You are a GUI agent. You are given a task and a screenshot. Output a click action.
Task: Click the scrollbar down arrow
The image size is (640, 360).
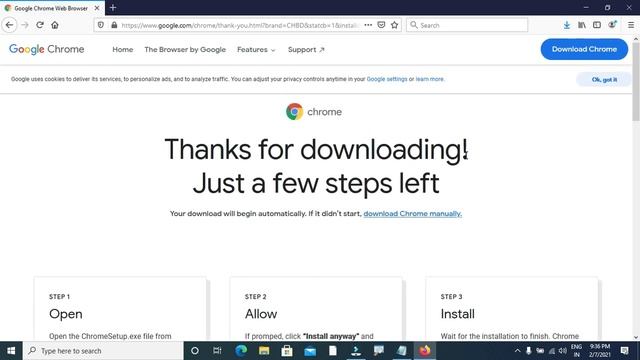tap(636, 337)
